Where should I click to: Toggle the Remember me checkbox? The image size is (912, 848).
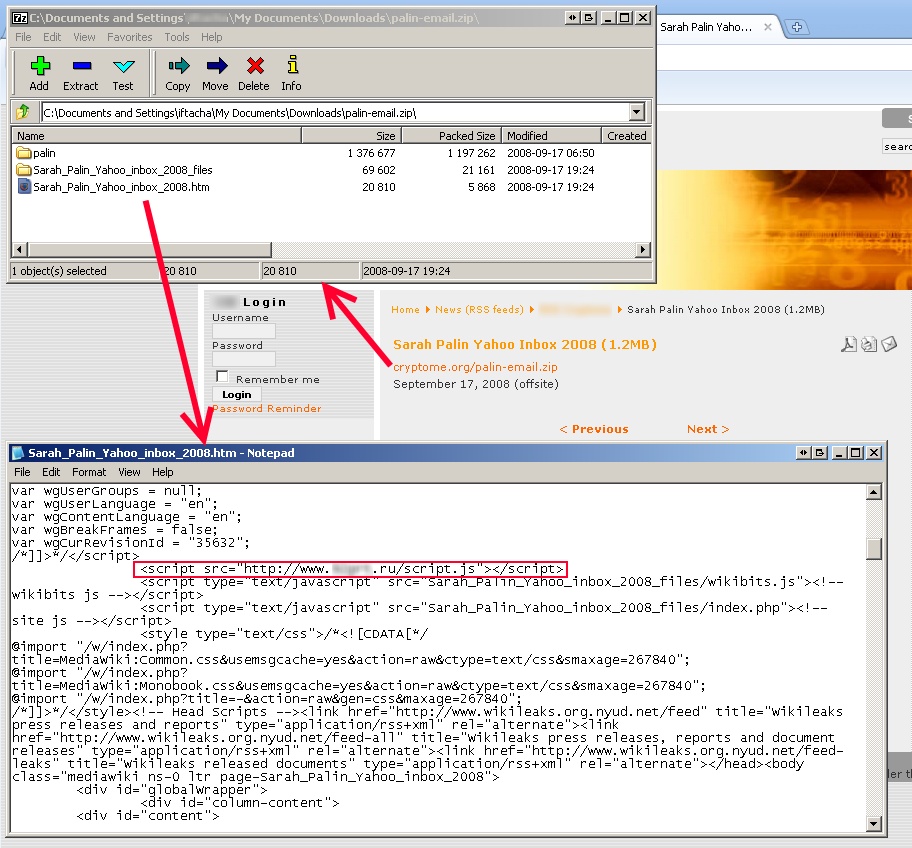click(222, 378)
